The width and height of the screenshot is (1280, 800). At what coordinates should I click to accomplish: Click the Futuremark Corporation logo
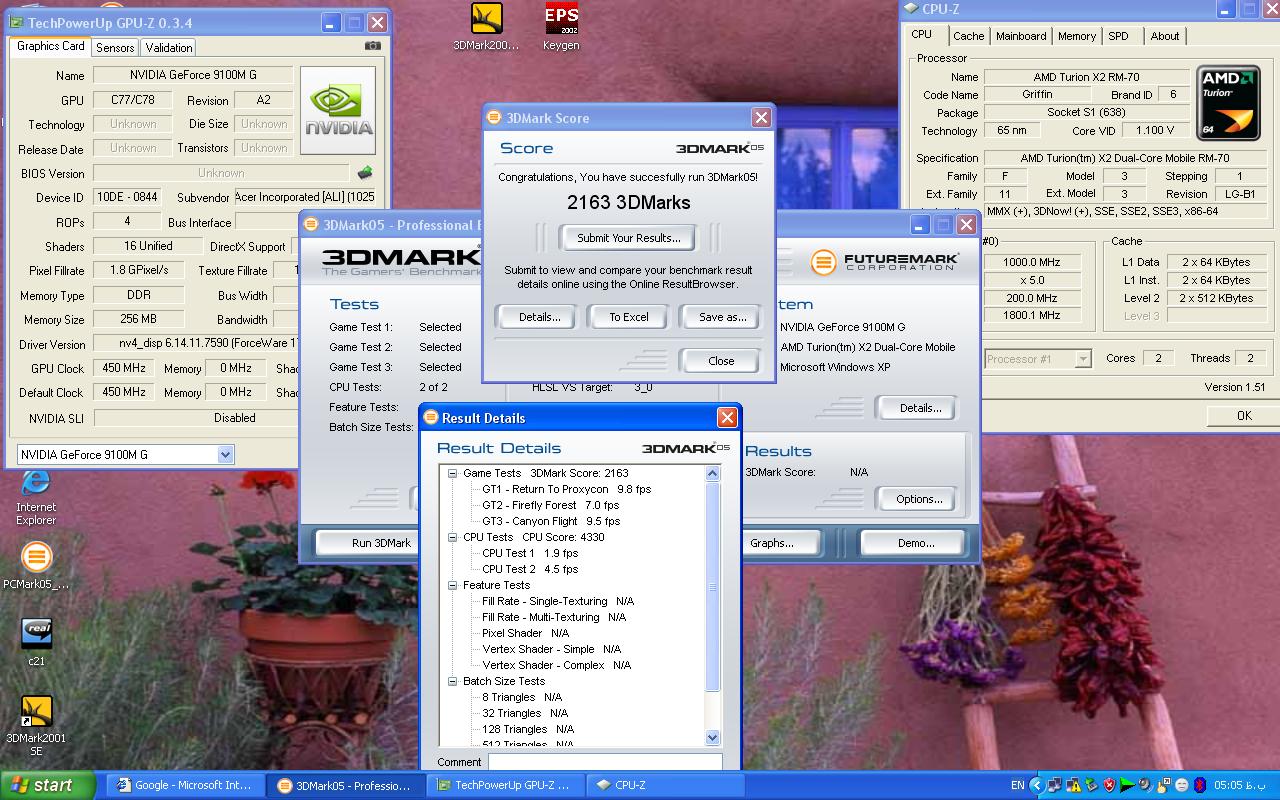[884, 262]
